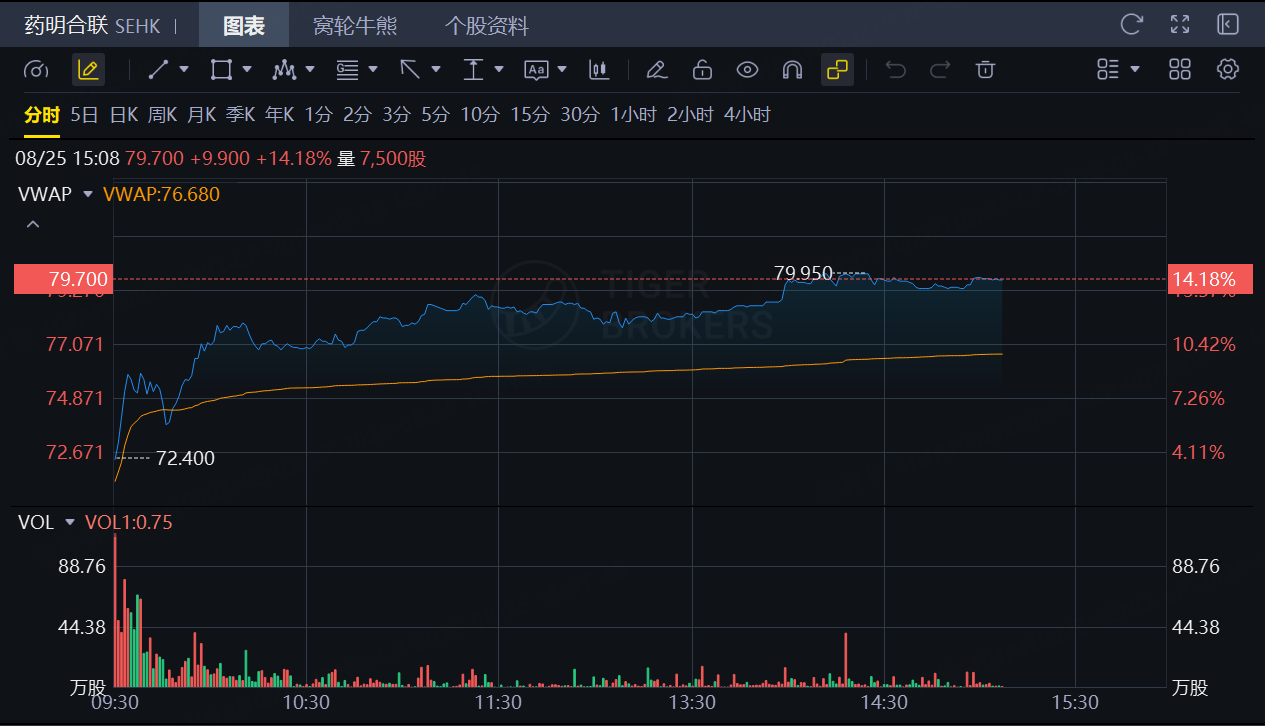Select 5日 timeframe

coord(84,115)
